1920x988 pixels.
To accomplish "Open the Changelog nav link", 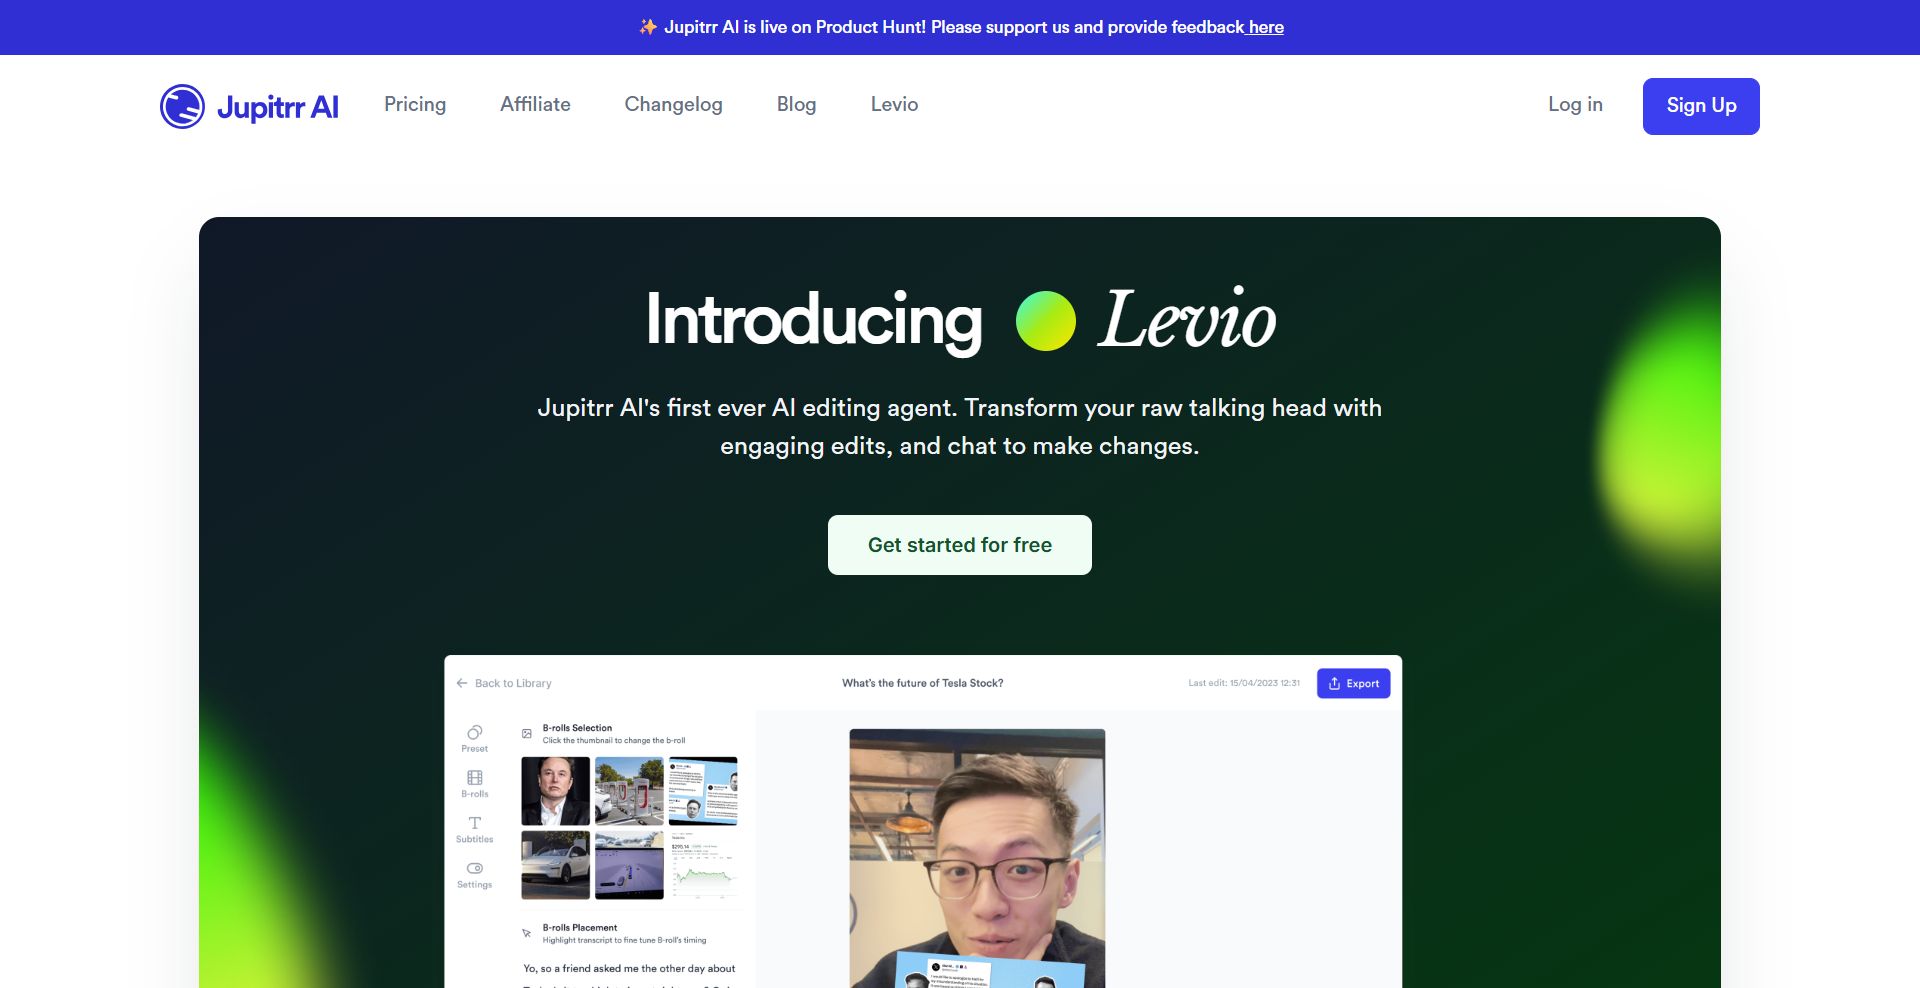I will pos(673,104).
